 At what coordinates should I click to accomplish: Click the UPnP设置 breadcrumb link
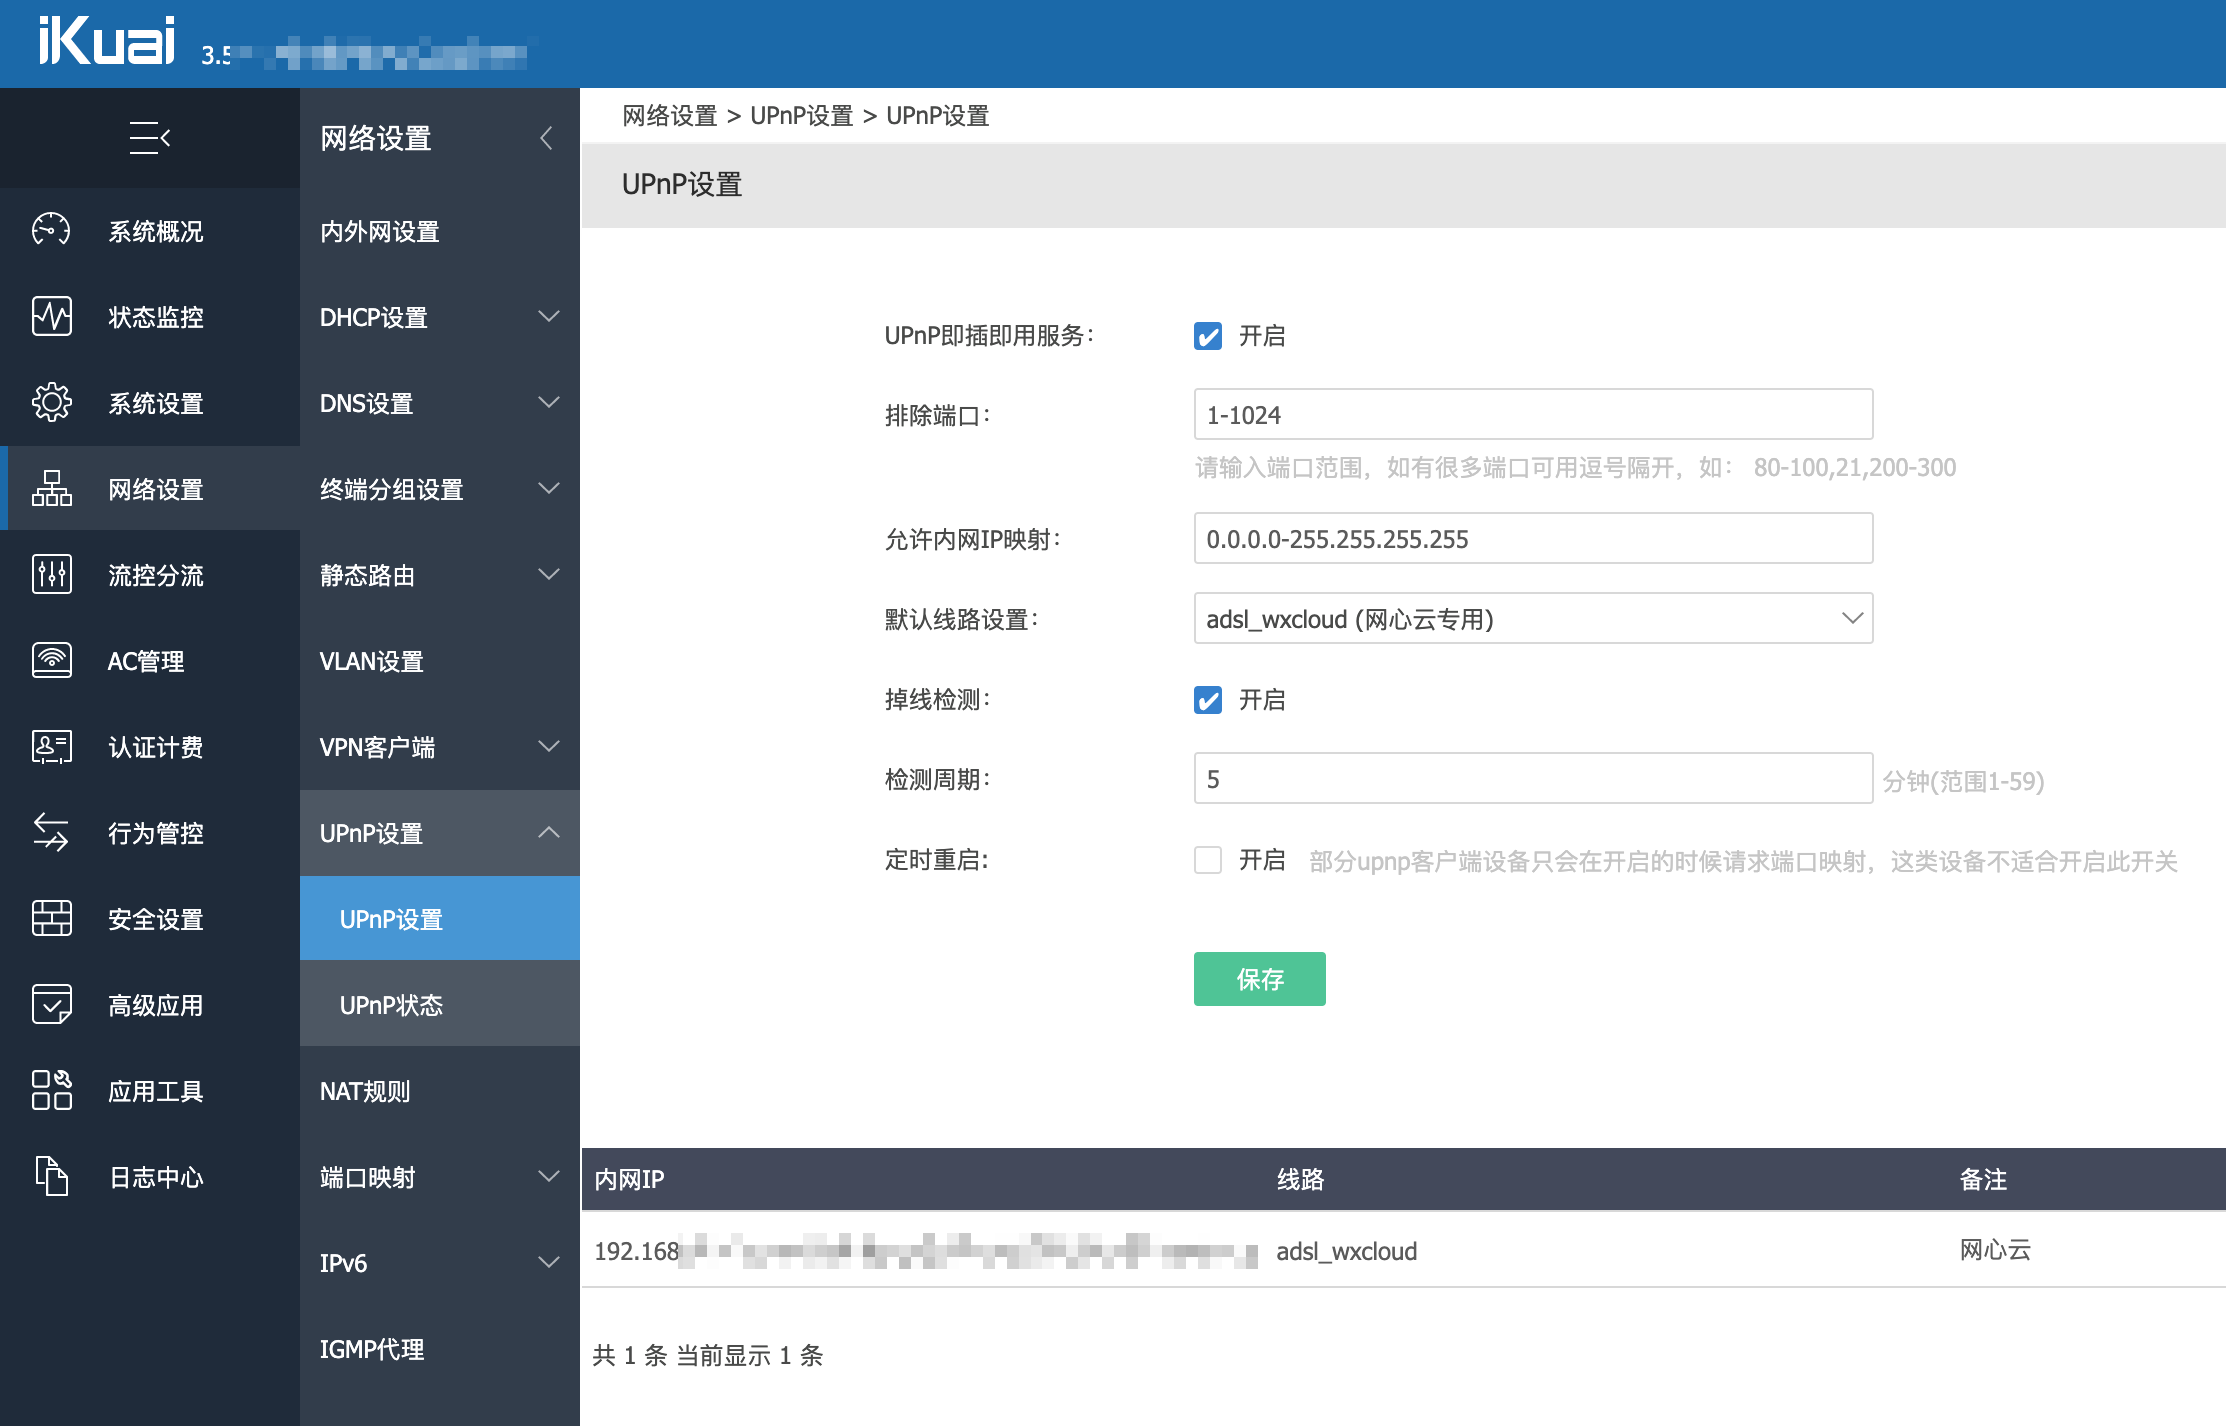tap(801, 116)
